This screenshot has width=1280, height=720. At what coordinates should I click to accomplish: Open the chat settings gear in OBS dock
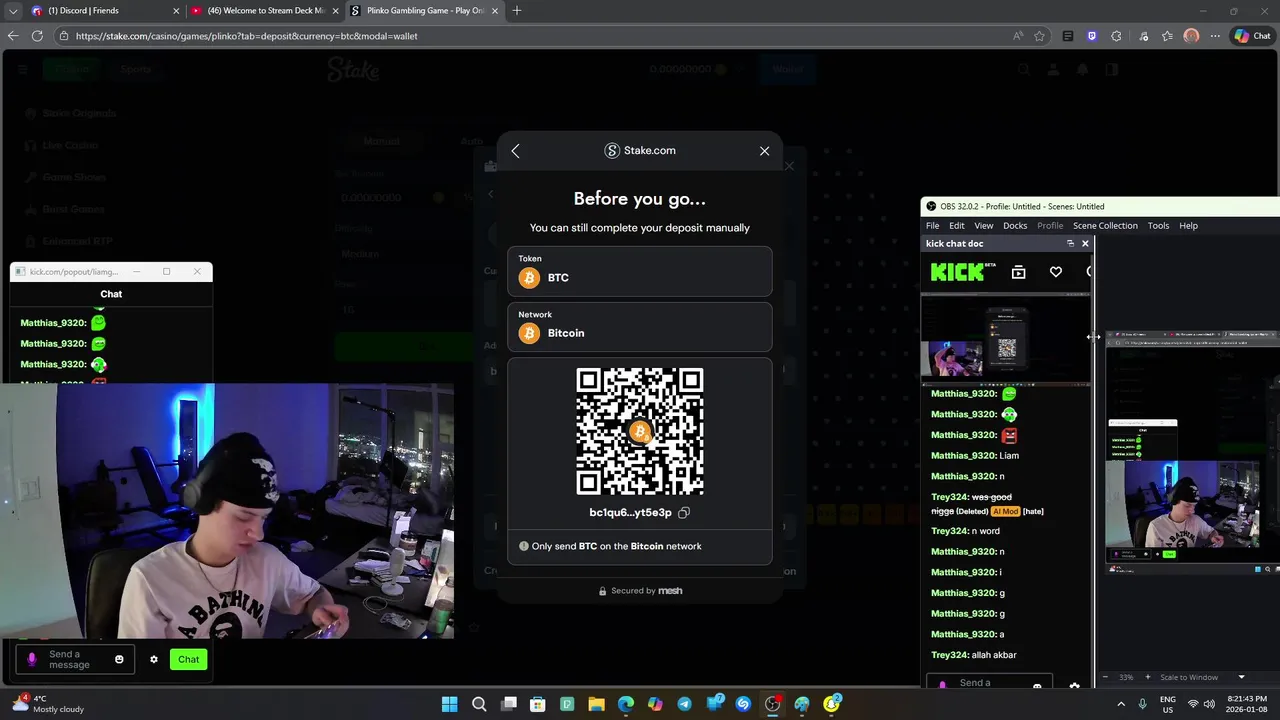pyautogui.click(x=1074, y=686)
